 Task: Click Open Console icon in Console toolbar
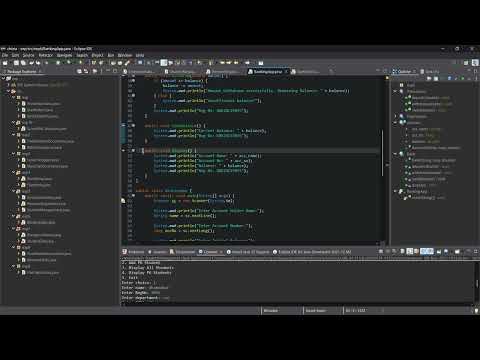click(457, 251)
